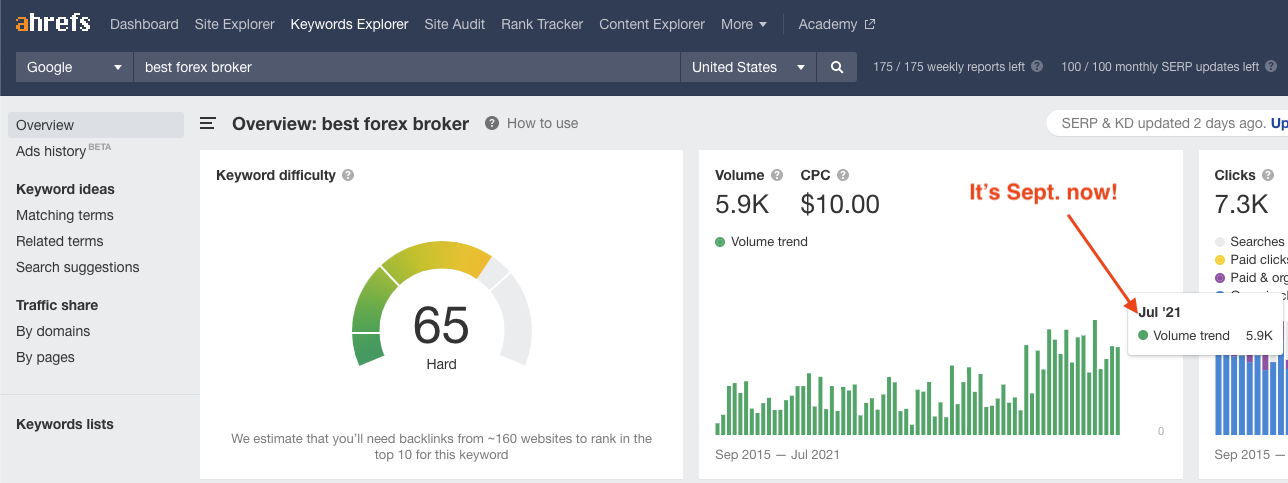The width and height of the screenshot is (1288, 483).
Task: Open Traffic share By domains
Action: [53, 331]
